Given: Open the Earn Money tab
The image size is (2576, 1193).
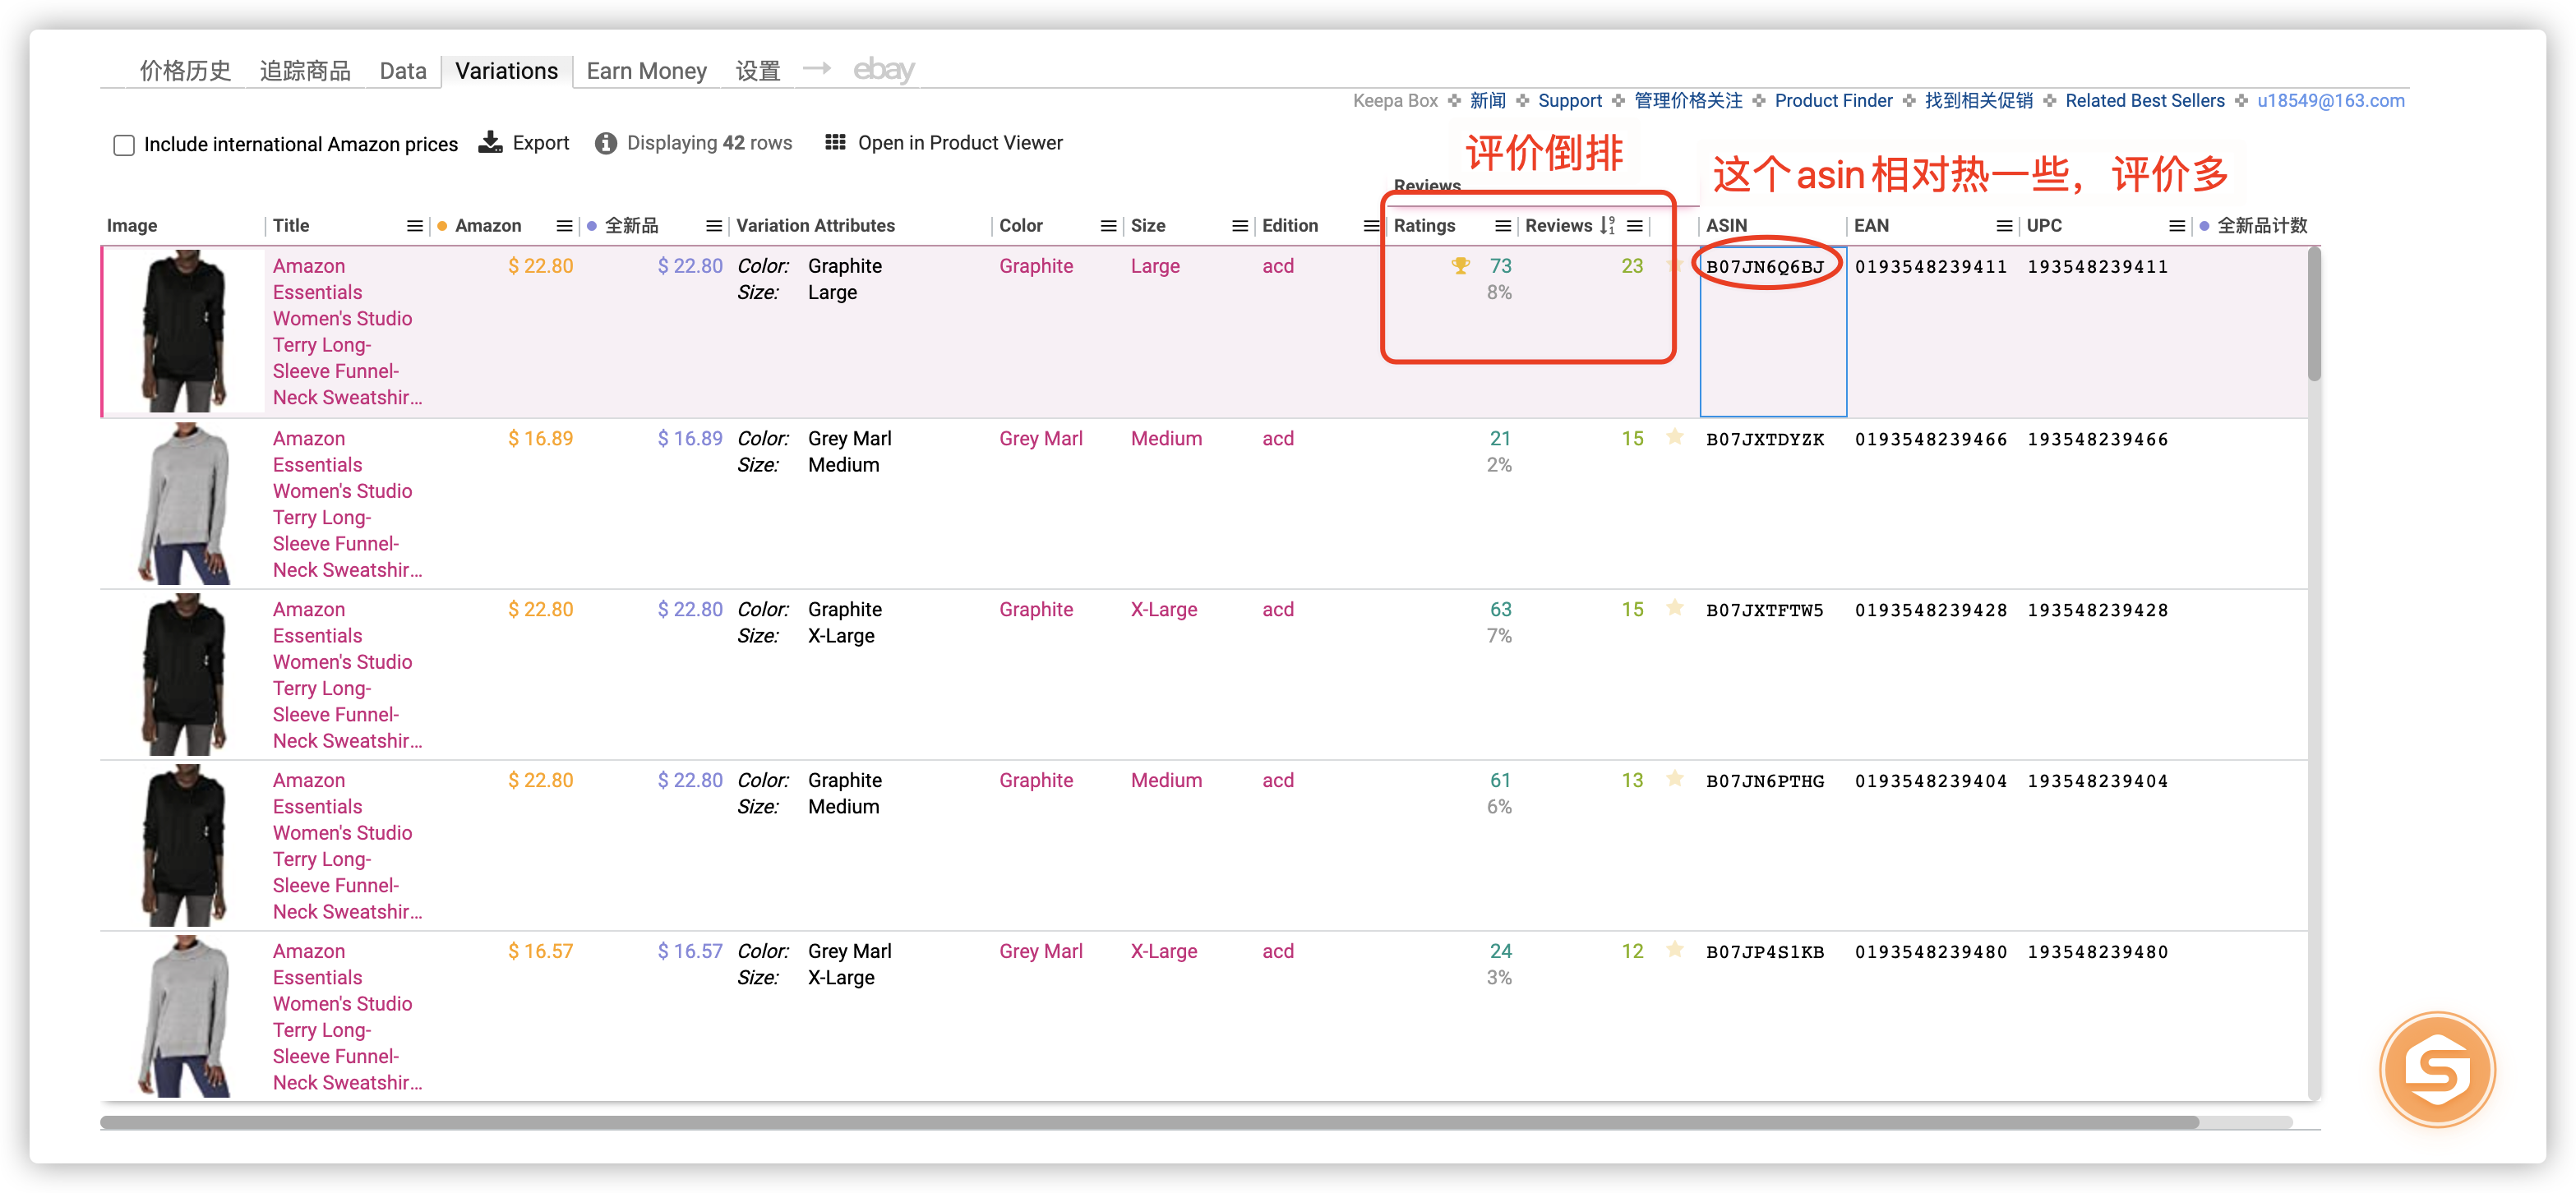Looking at the screenshot, I should tap(647, 71).
